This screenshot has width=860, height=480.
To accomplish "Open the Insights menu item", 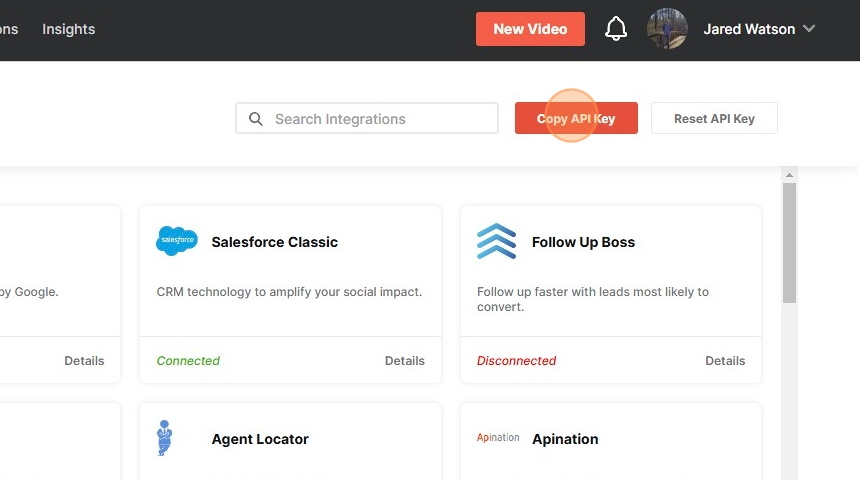I will click(69, 29).
